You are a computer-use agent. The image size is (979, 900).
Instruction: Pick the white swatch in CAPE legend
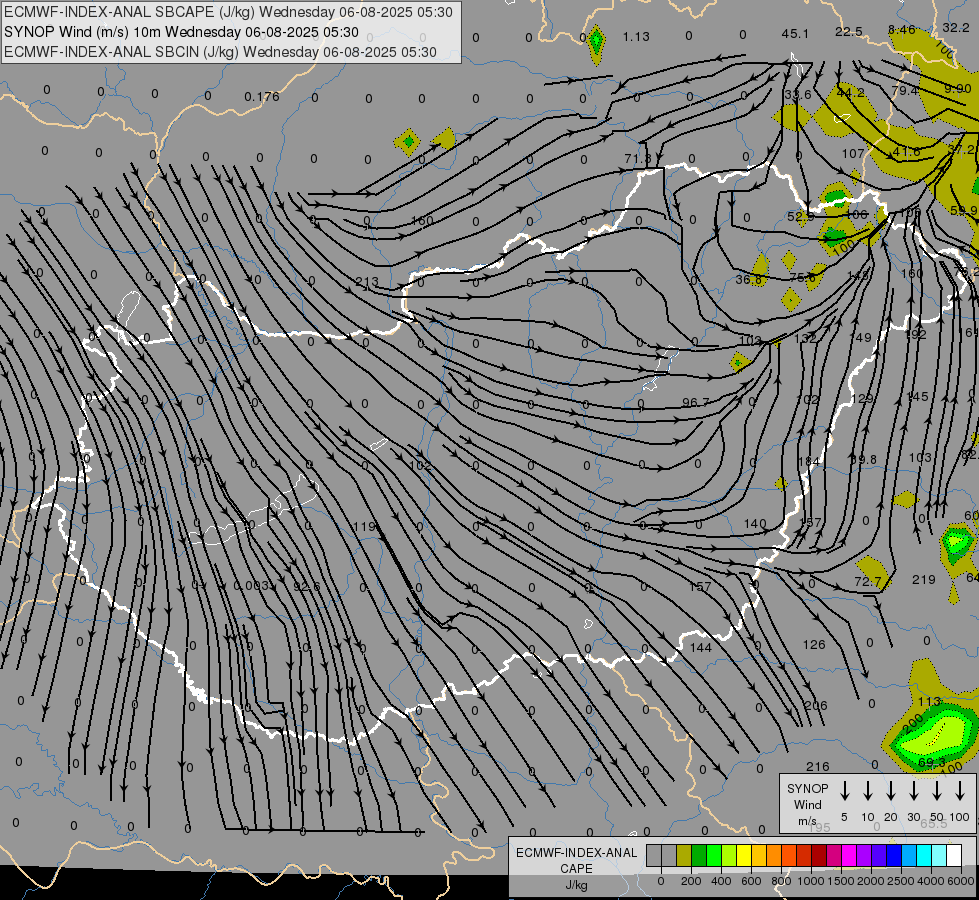pos(953,855)
